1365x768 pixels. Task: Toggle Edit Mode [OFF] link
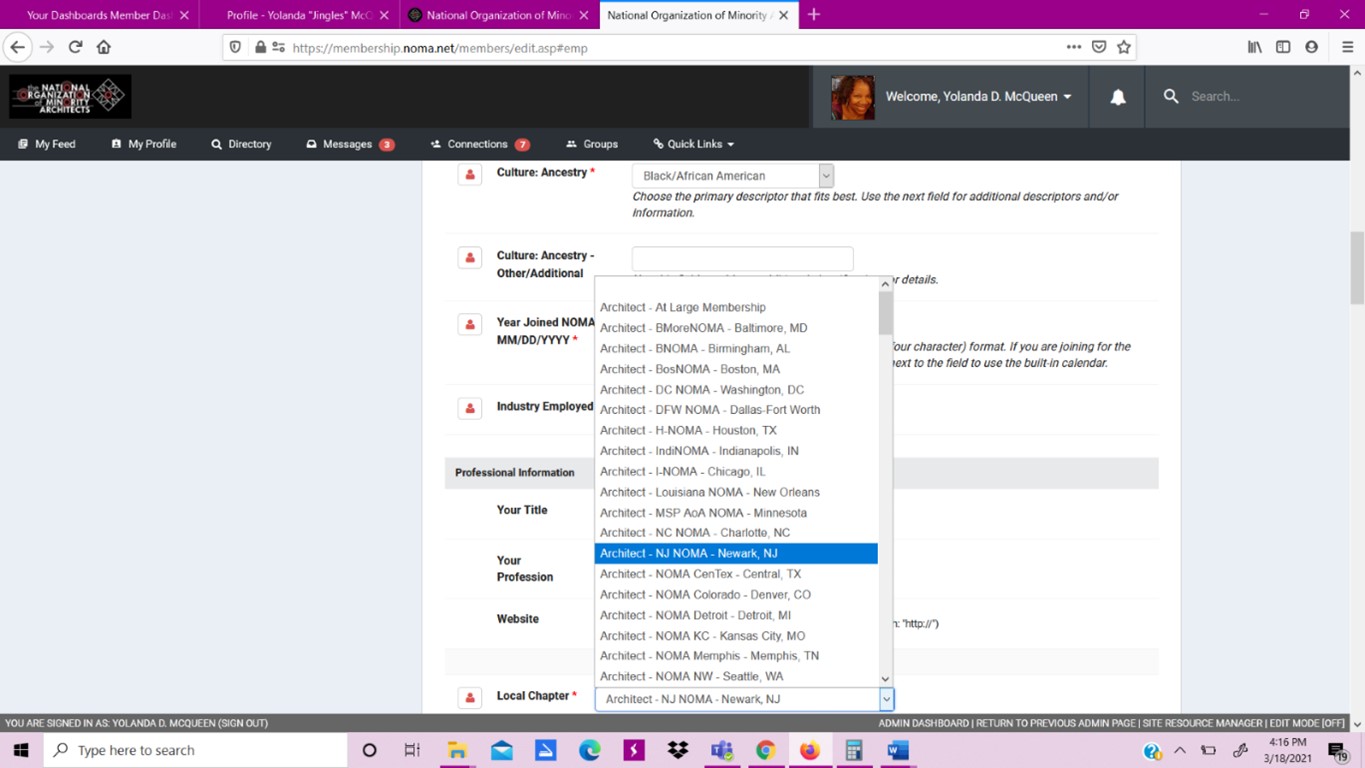pyautogui.click(x=1308, y=723)
